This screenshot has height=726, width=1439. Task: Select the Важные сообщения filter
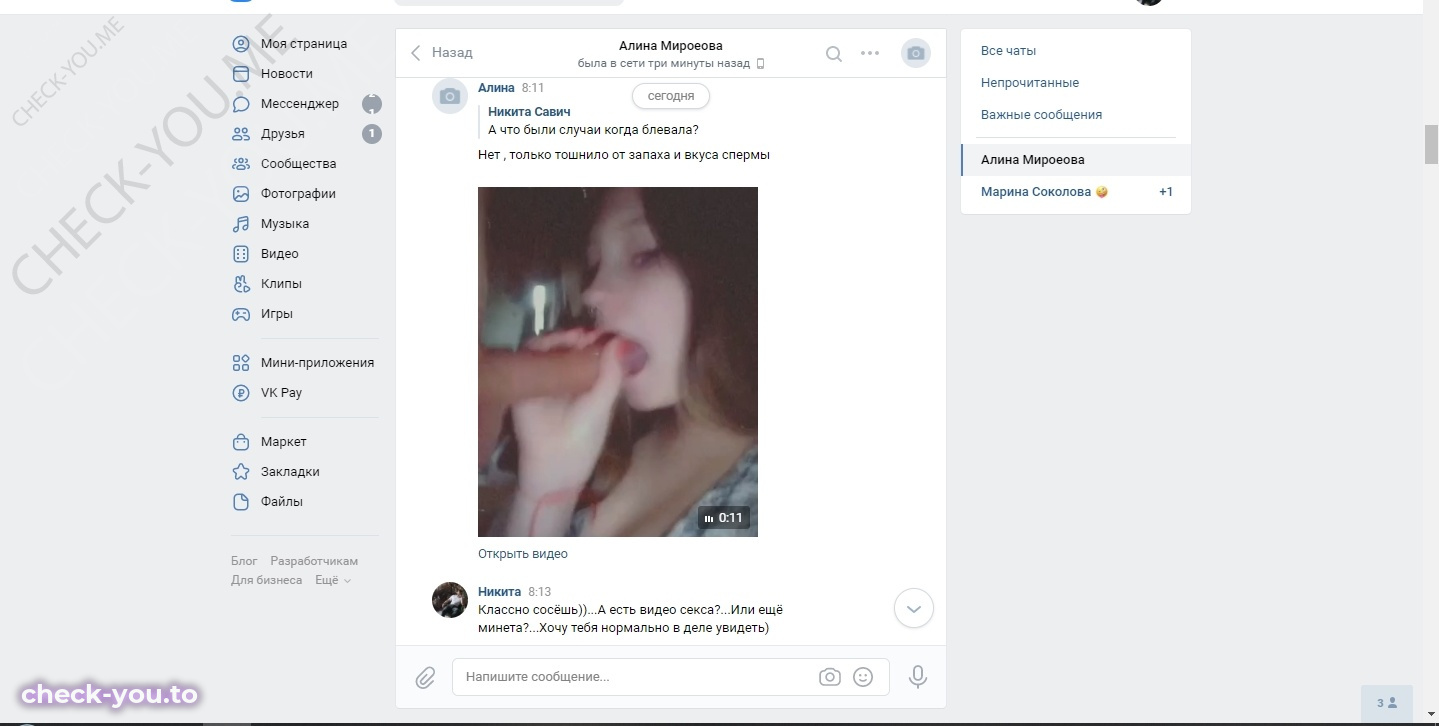pyautogui.click(x=1076, y=115)
